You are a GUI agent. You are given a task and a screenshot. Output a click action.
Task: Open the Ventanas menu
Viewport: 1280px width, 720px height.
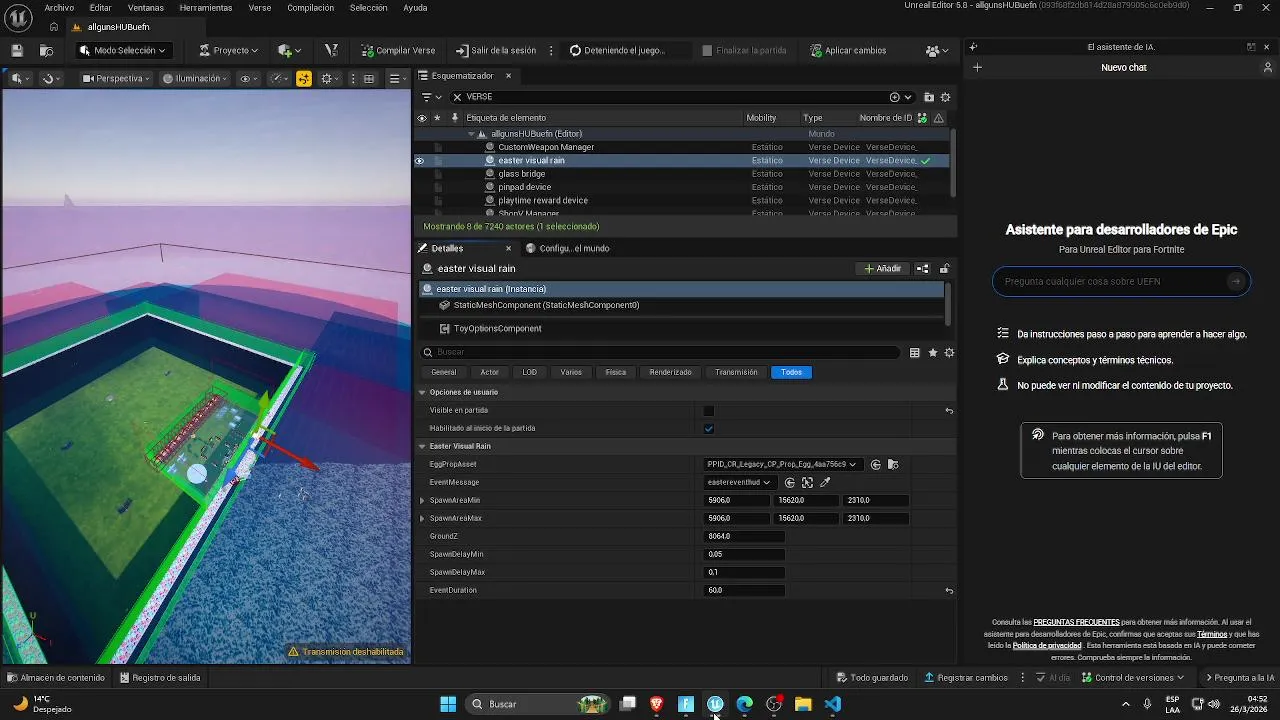tap(146, 7)
